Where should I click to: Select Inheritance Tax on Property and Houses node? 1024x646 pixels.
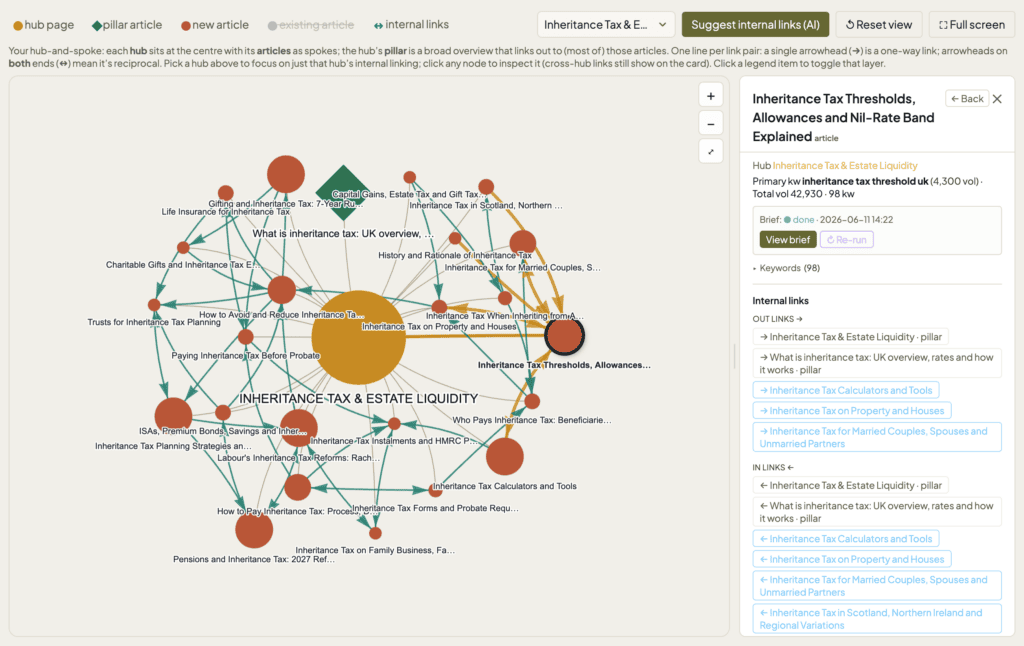pos(440,307)
